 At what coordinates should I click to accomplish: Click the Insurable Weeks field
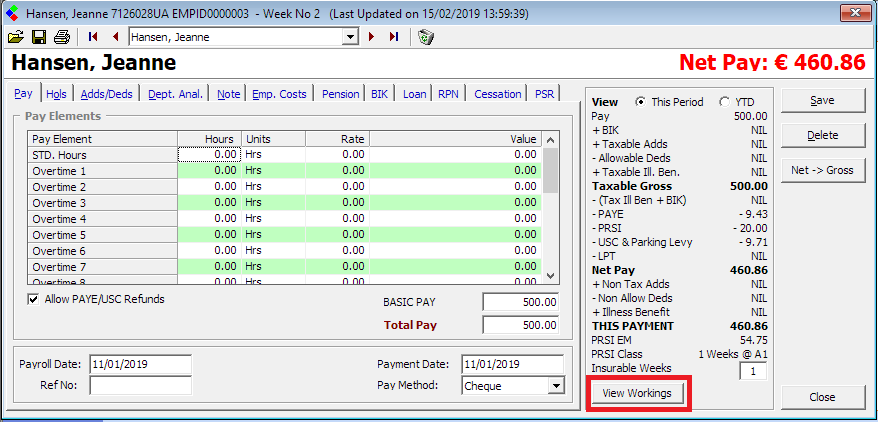753,371
